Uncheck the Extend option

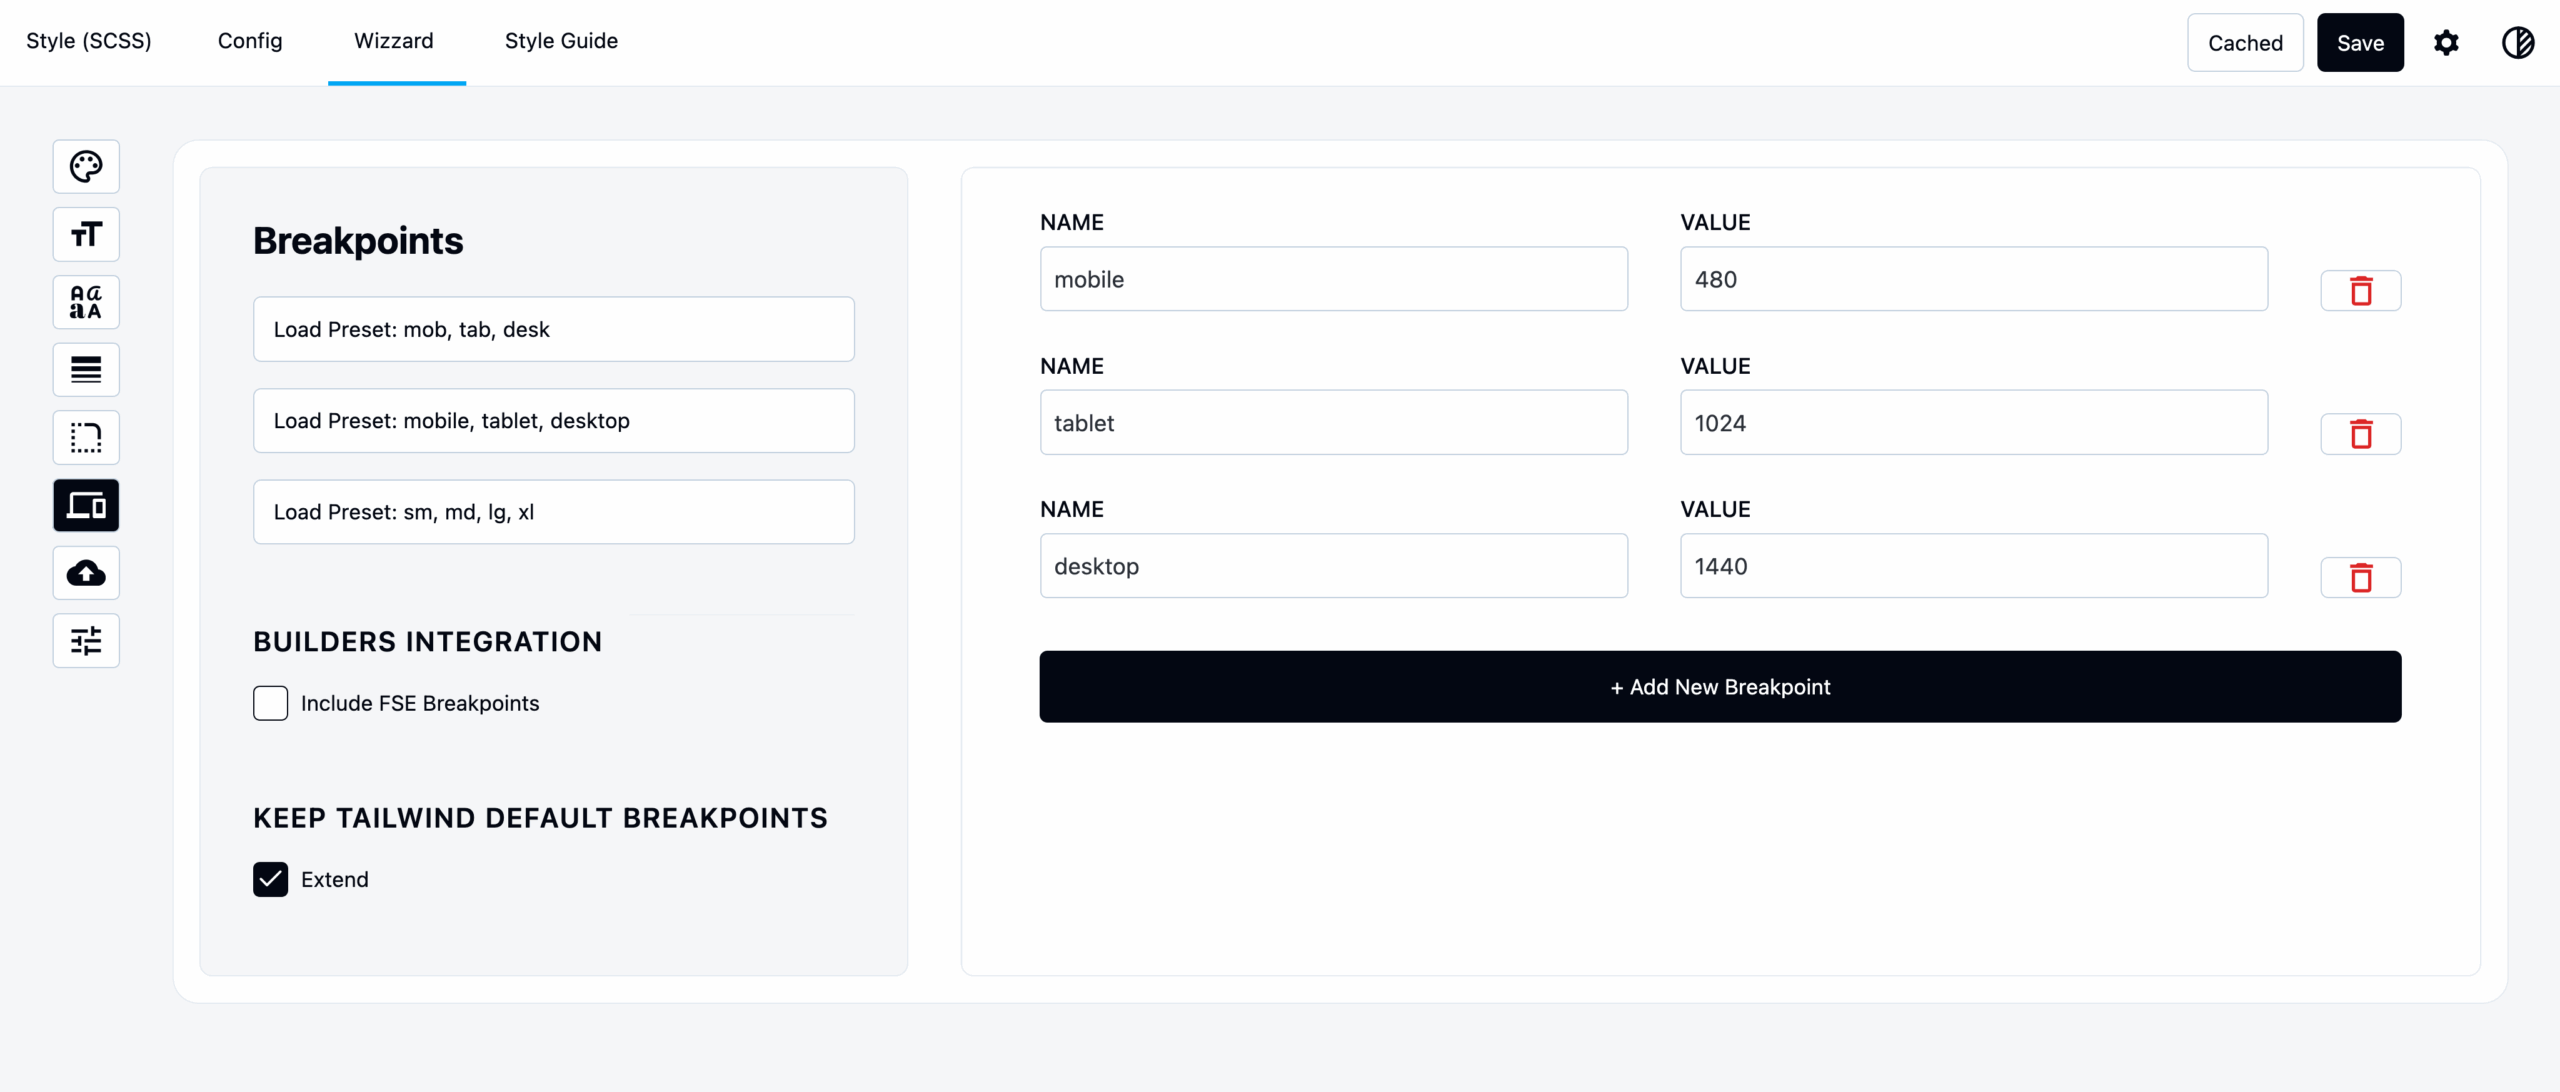click(271, 879)
